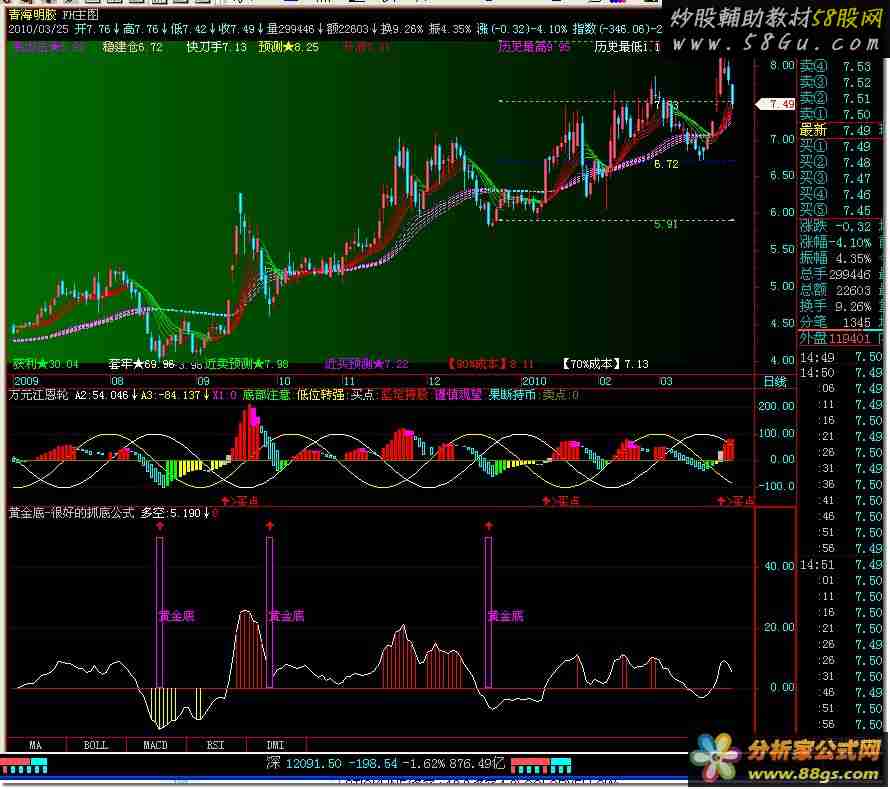Click the 日线 period label
This screenshot has width=890, height=789.
(775, 381)
